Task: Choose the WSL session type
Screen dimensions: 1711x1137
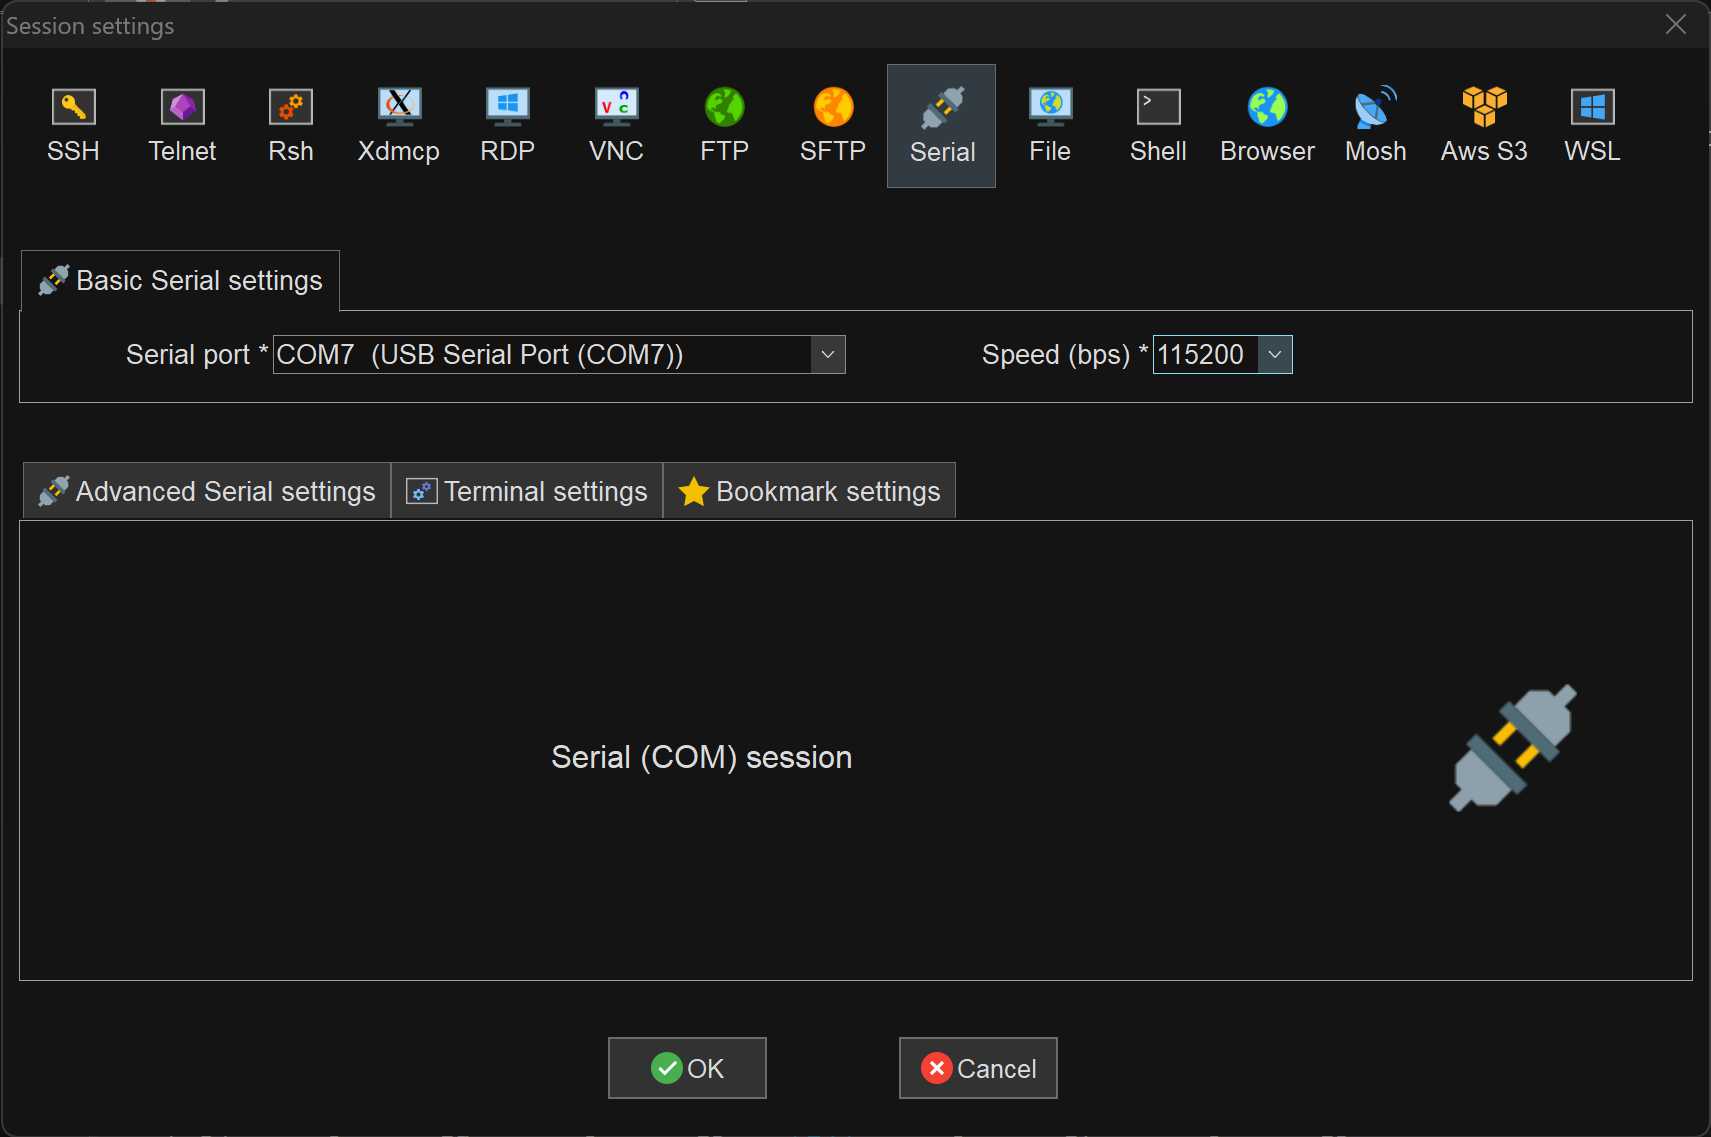Action: [1592, 126]
